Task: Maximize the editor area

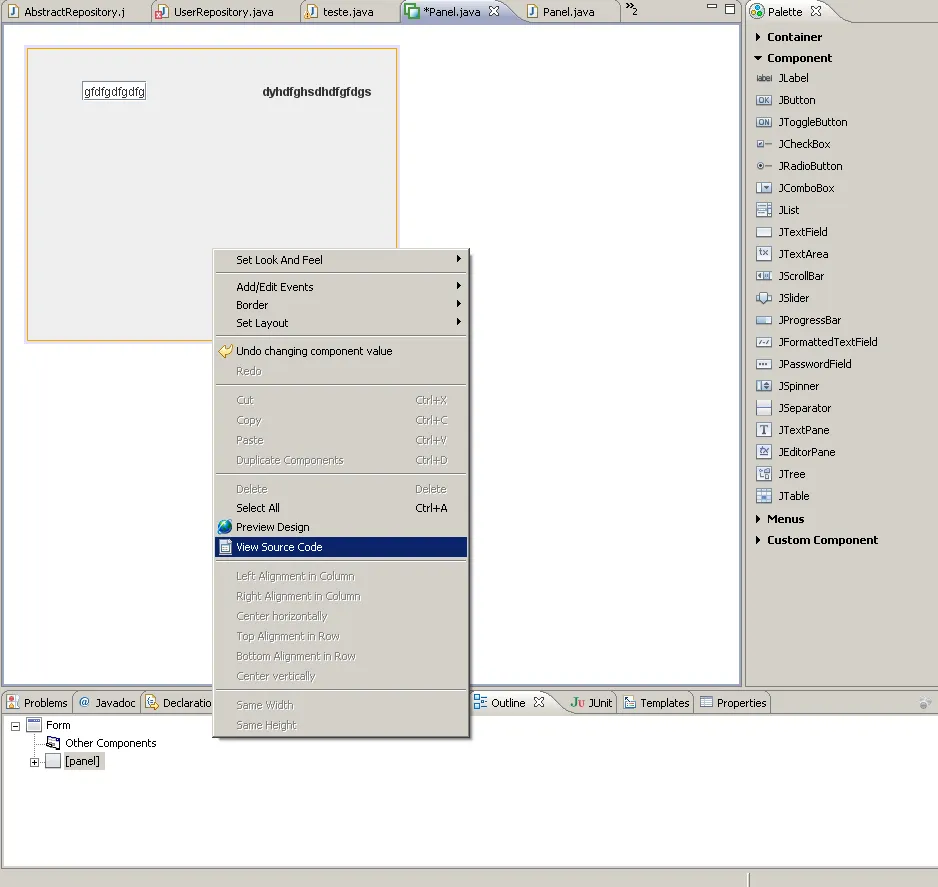Action: 730,8
